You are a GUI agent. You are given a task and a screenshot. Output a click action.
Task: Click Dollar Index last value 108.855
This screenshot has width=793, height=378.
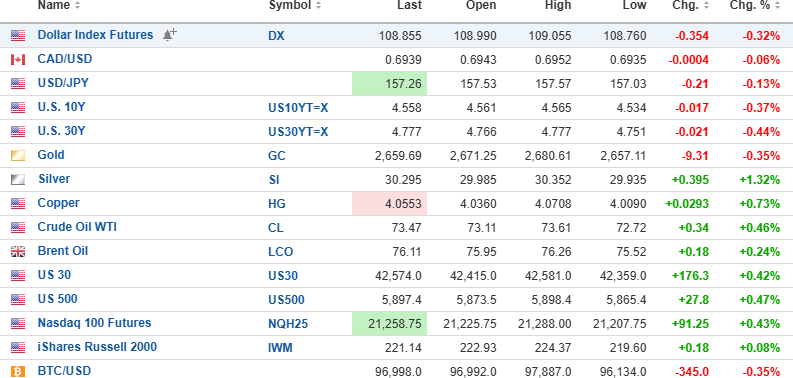[400, 36]
